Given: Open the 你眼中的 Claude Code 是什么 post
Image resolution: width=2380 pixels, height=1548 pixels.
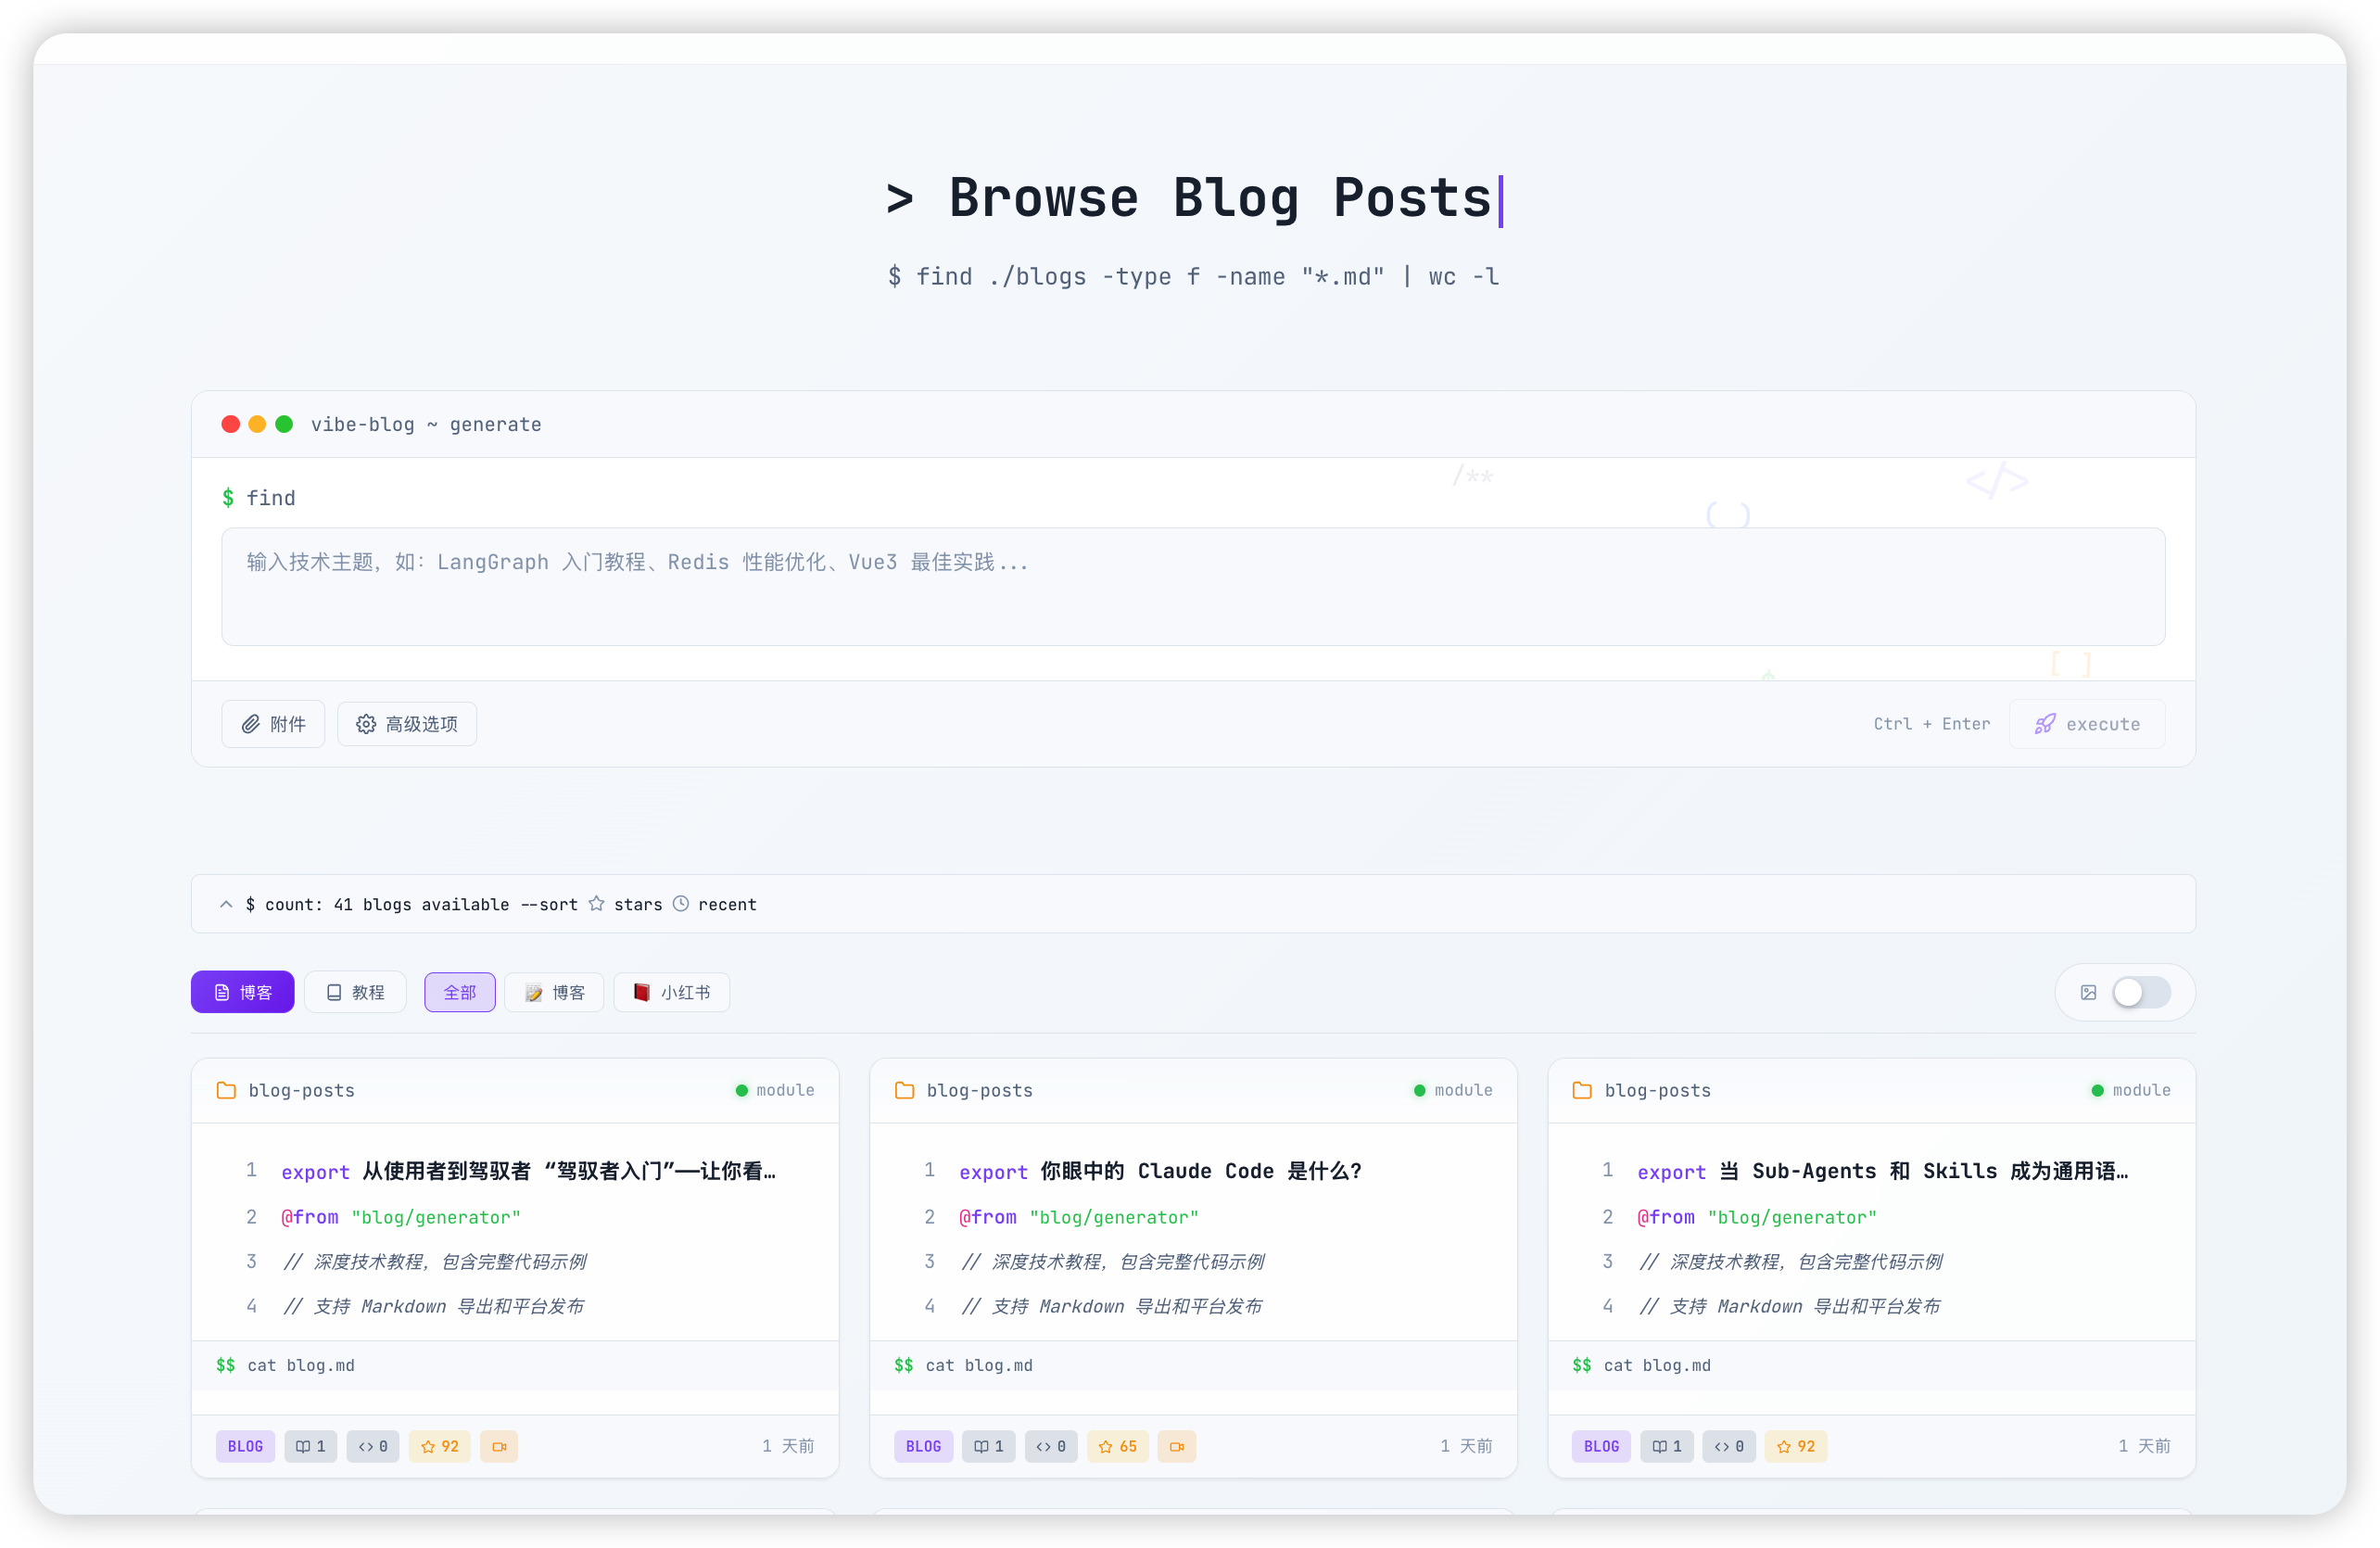Looking at the screenshot, I should click(x=1200, y=1171).
